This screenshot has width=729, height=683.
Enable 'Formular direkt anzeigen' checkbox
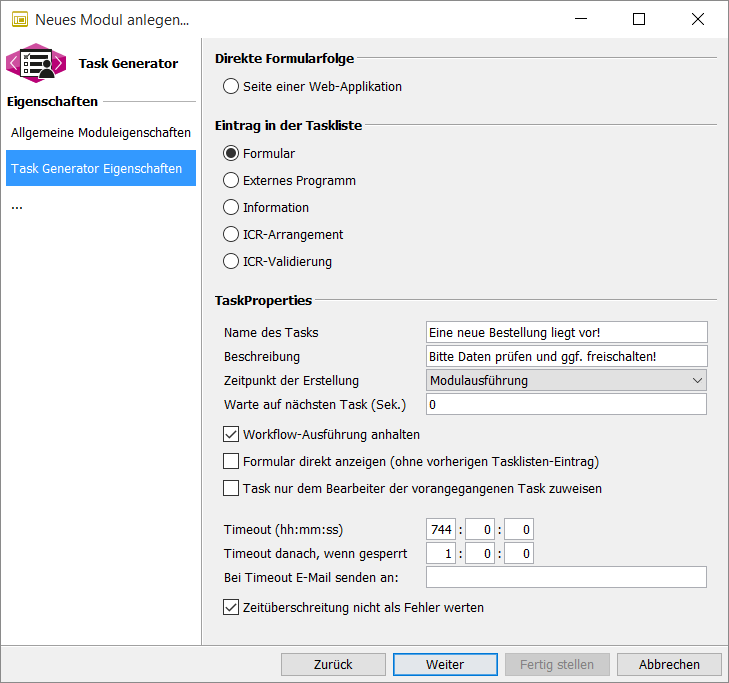[232, 462]
